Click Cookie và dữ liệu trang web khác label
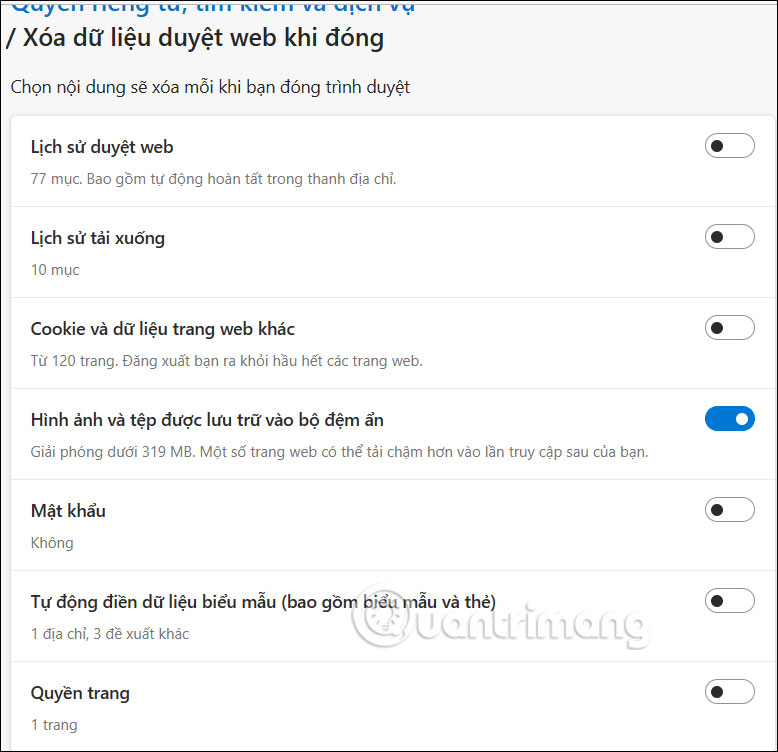778x752 pixels. [163, 329]
